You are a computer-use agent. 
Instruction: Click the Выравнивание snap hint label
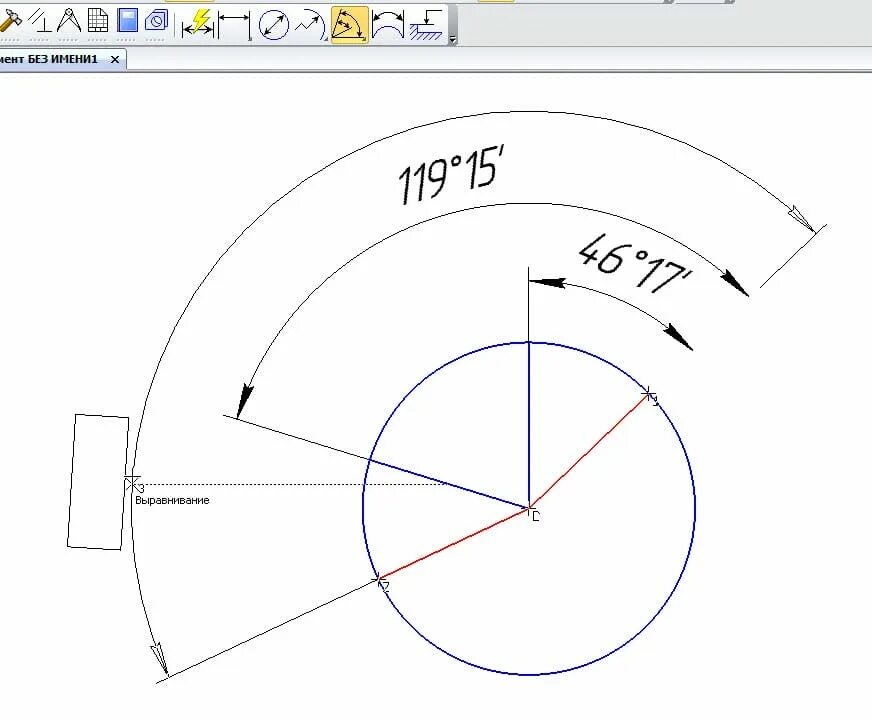[x=172, y=500]
